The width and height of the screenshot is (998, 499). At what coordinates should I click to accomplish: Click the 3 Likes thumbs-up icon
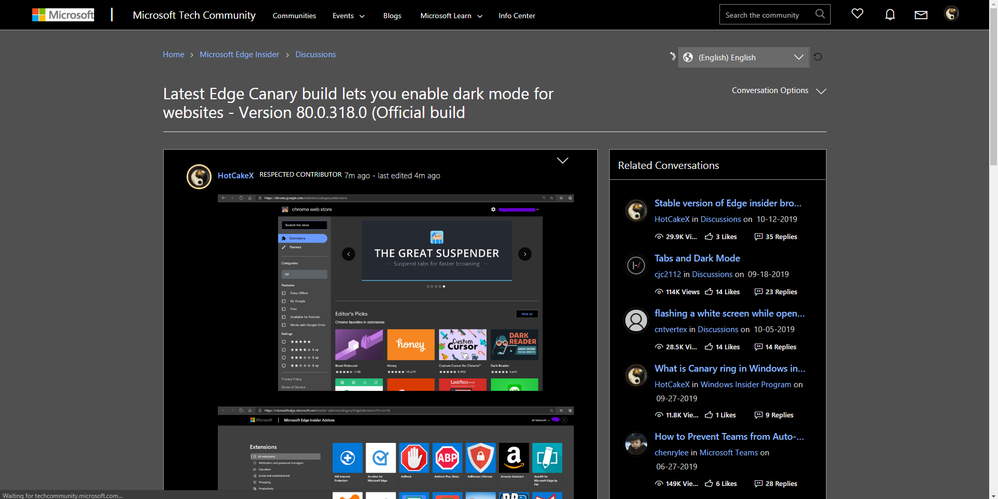click(x=708, y=237)
